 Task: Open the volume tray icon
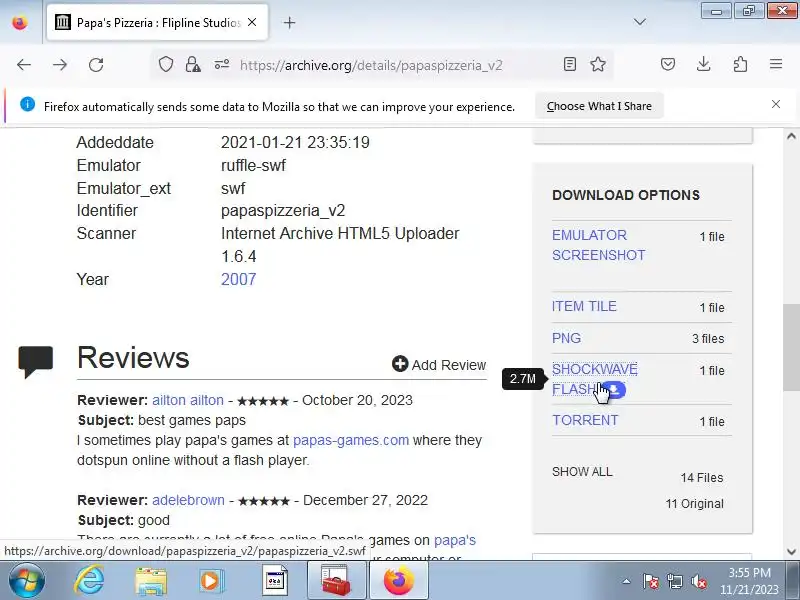698,581
